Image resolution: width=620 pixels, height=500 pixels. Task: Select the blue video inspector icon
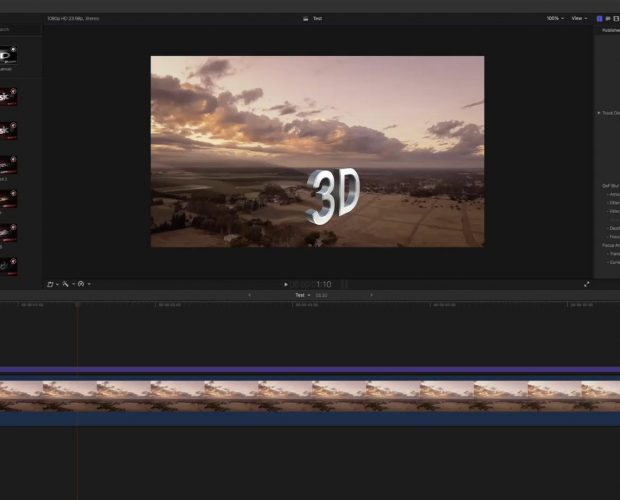coord(599,19)
